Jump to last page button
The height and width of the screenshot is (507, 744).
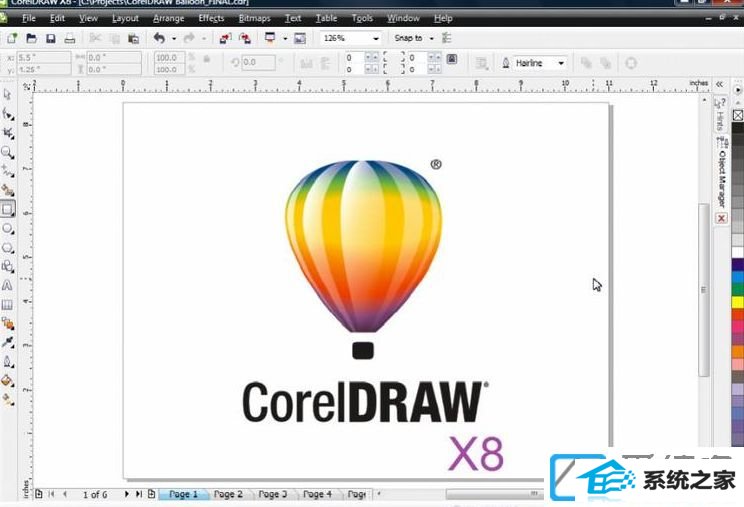click(x=139, y=494)
